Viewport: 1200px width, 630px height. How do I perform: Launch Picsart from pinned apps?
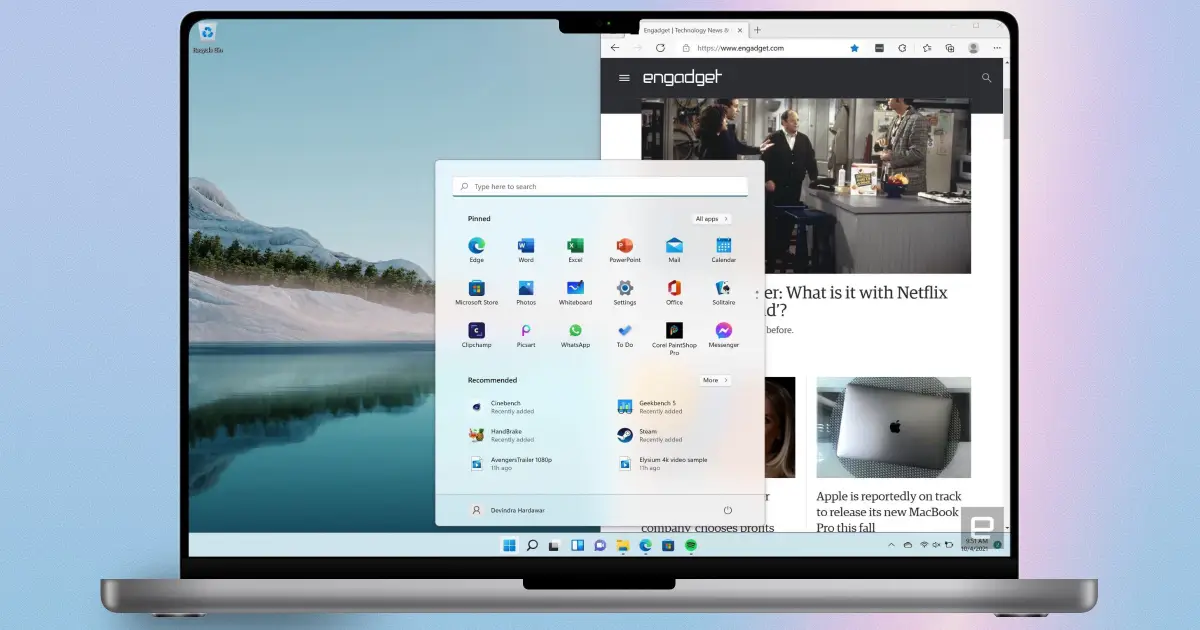[x=526, y=331]
